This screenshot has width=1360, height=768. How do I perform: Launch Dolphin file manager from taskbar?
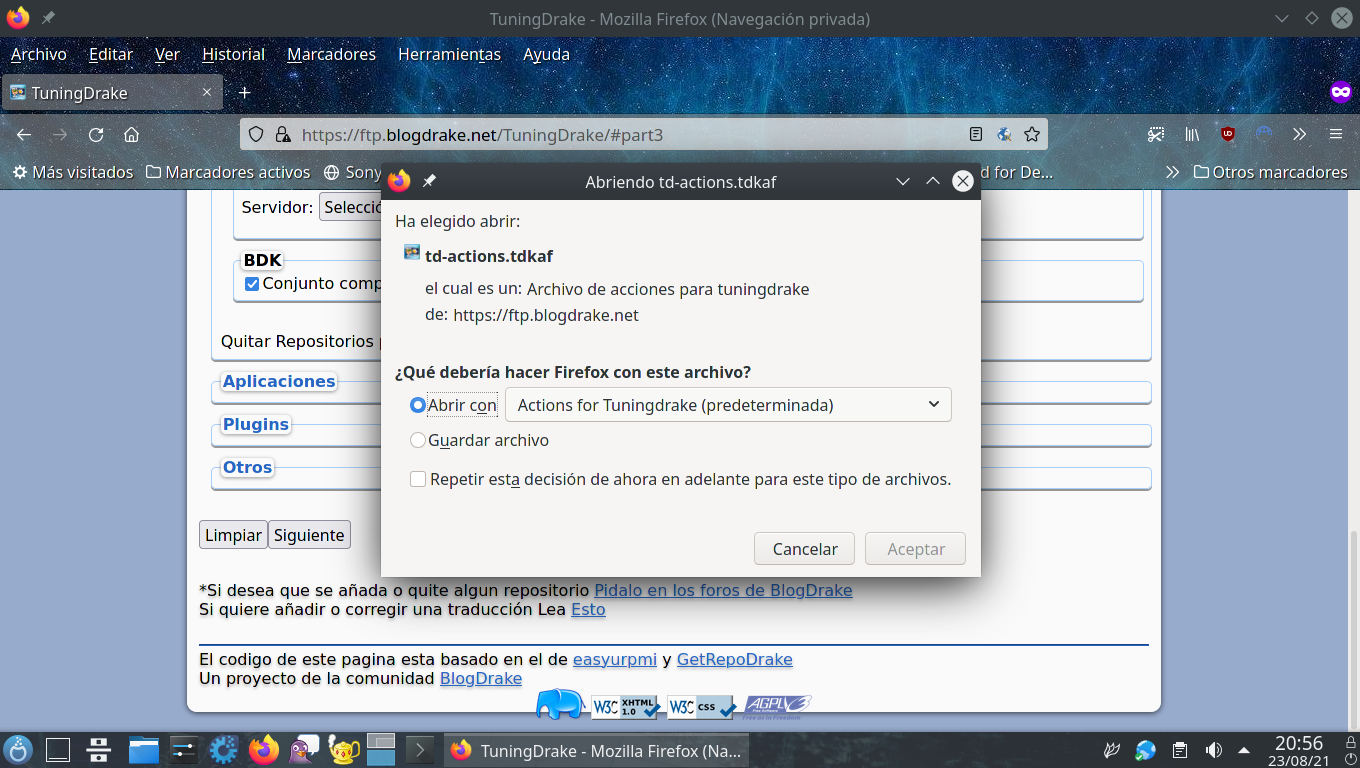tap(143, 749)
